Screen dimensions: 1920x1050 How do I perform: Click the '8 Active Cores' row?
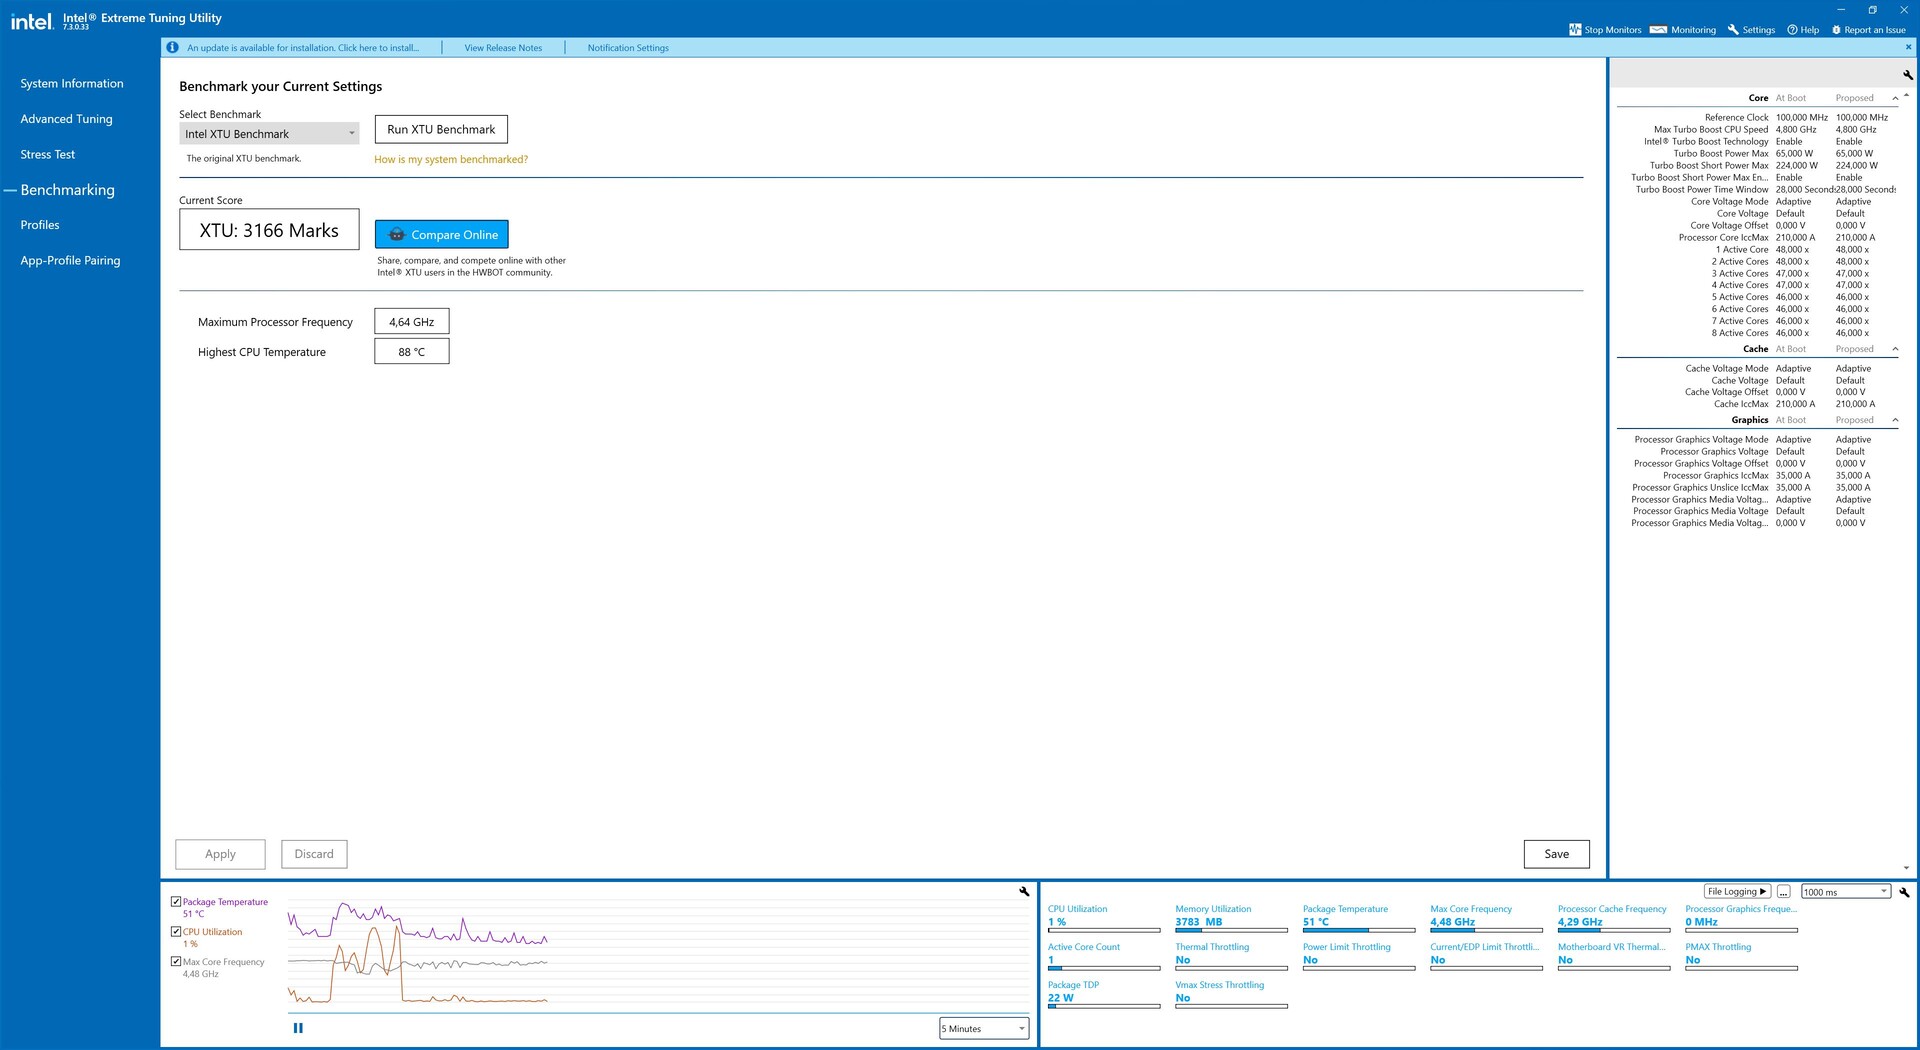[1757, 333]
